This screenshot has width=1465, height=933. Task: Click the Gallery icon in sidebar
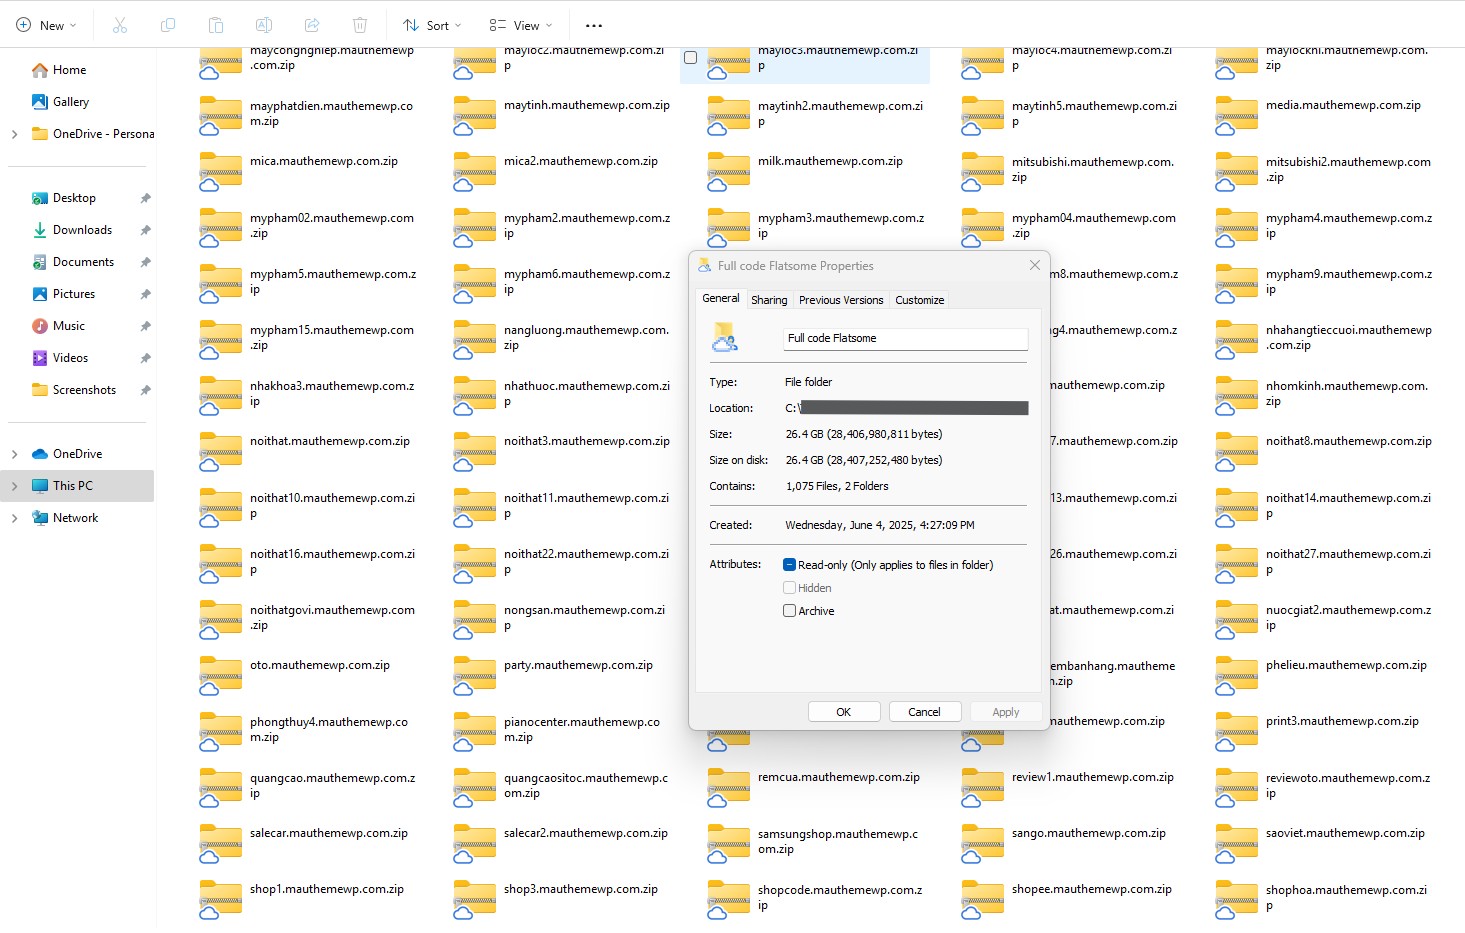[x=40, y=102]
